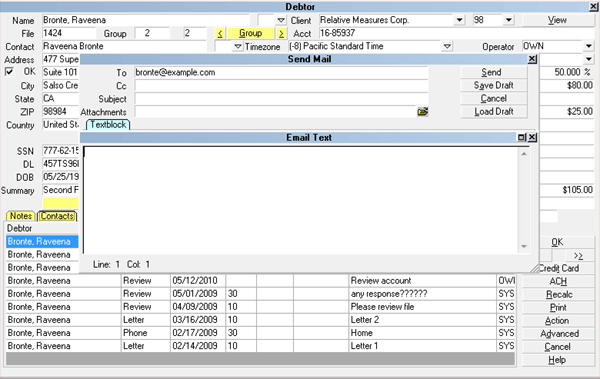Switch to the Notes tab
Screen dimensions: 600x379
(x=21, y=216)
